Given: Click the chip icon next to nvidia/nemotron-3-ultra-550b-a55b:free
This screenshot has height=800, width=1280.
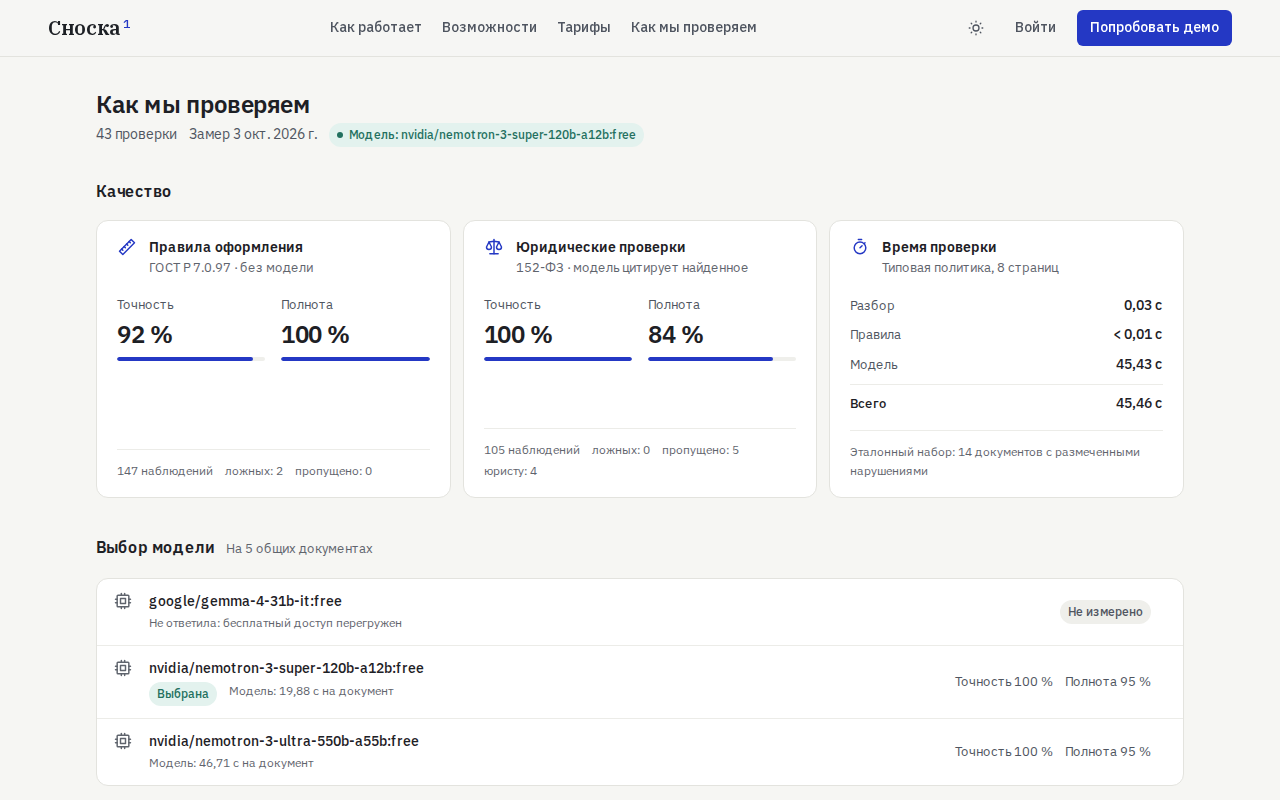Looking at the screenshot, I should [x=123, y=741].
